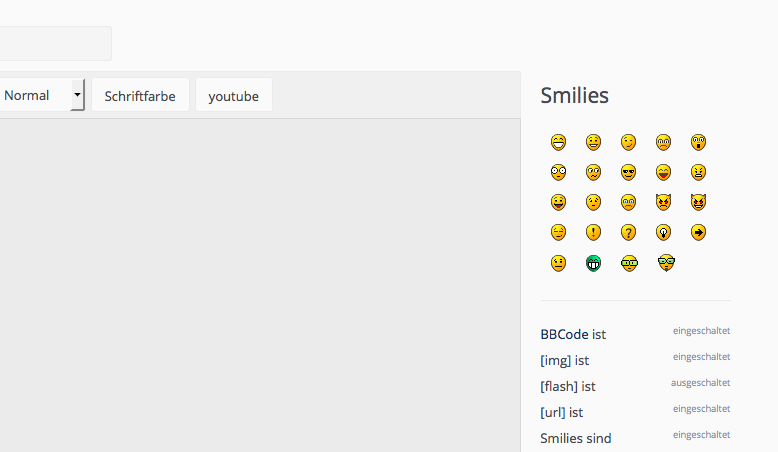778x452 pixels.
Task: Insert the green grinning smiley
Action: [593, 263]
